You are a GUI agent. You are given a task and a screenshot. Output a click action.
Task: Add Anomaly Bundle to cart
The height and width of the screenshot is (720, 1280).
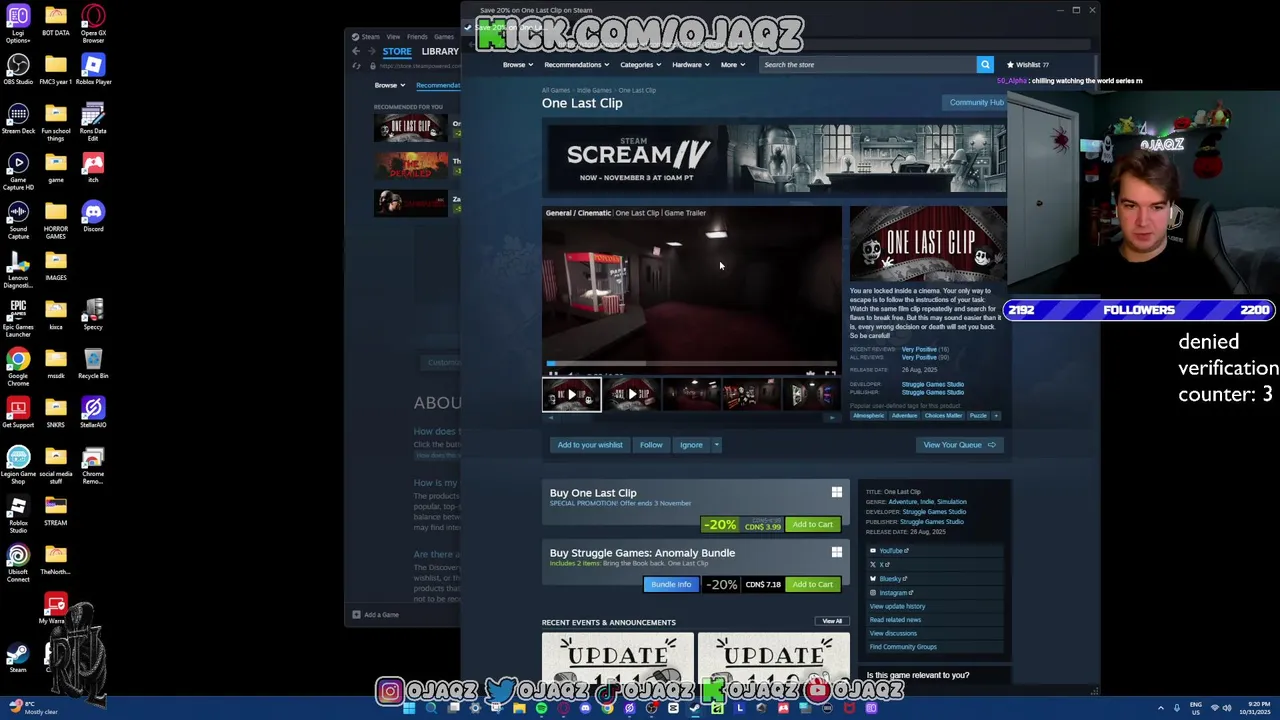(812, 585)
